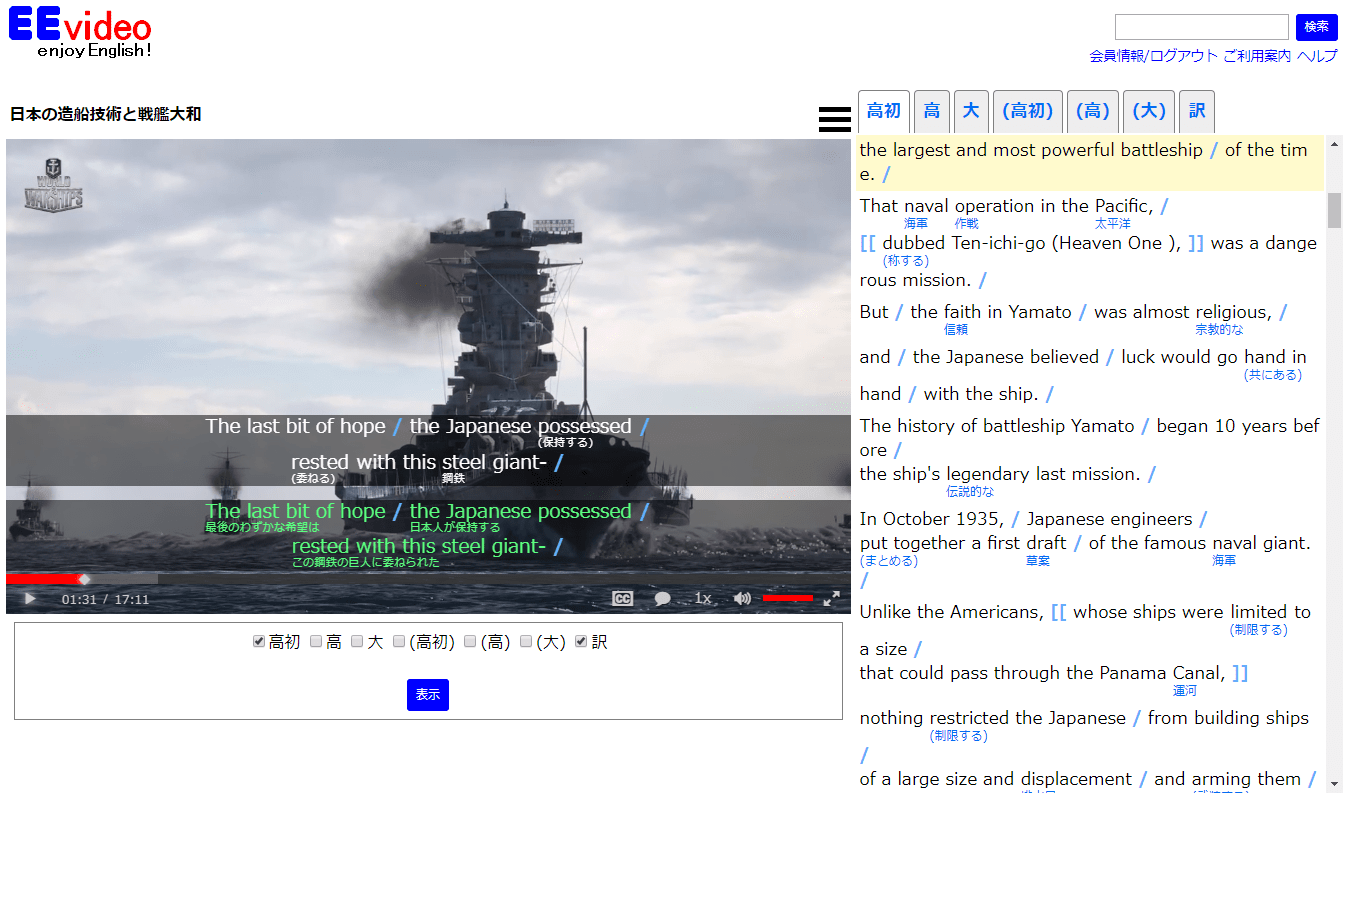Select the 訳 tab
The image size is (1349, 906).
[x=1197, y=111]
